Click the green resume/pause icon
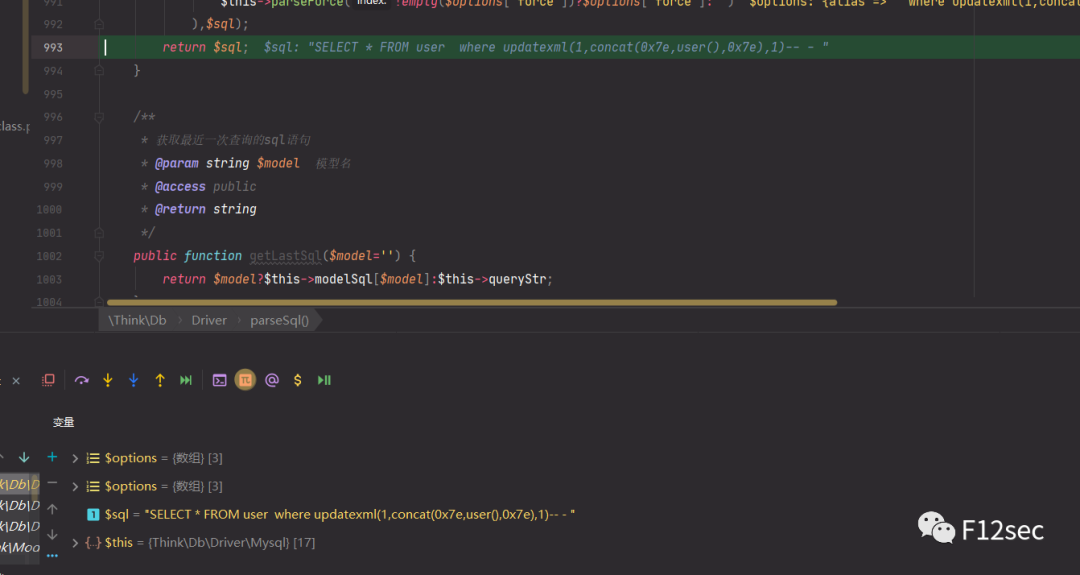The image size is (1080, 575). pos(324,380)
